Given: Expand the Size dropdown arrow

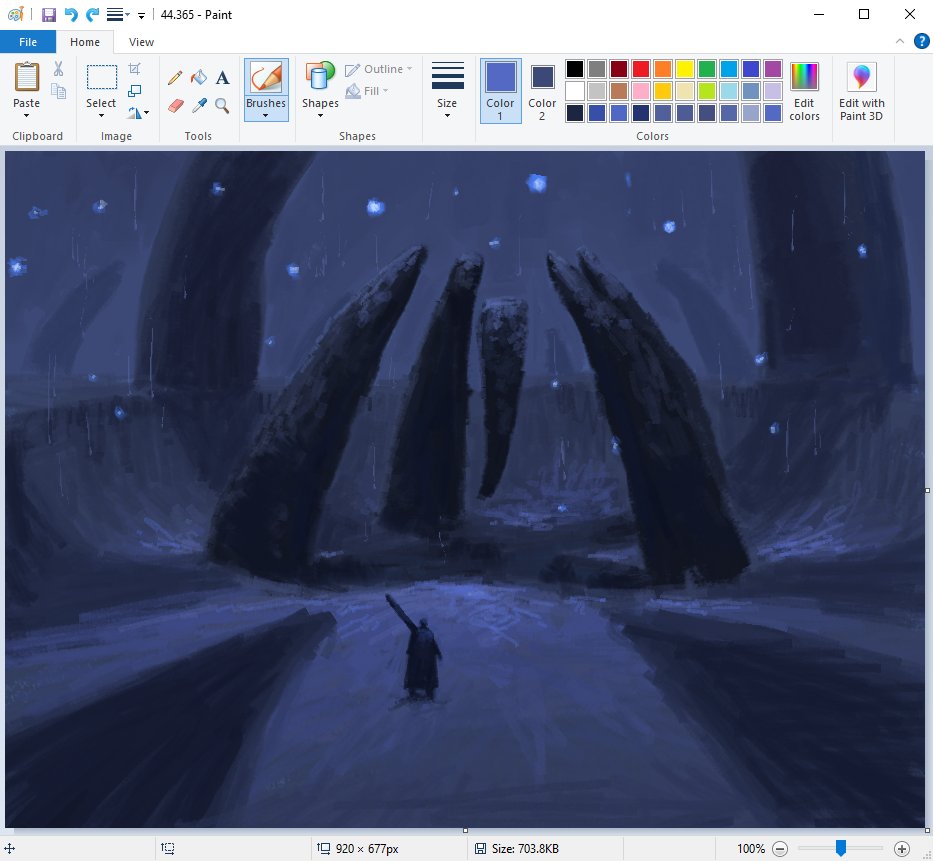Looking at the screenshot, I should (447, 116).
